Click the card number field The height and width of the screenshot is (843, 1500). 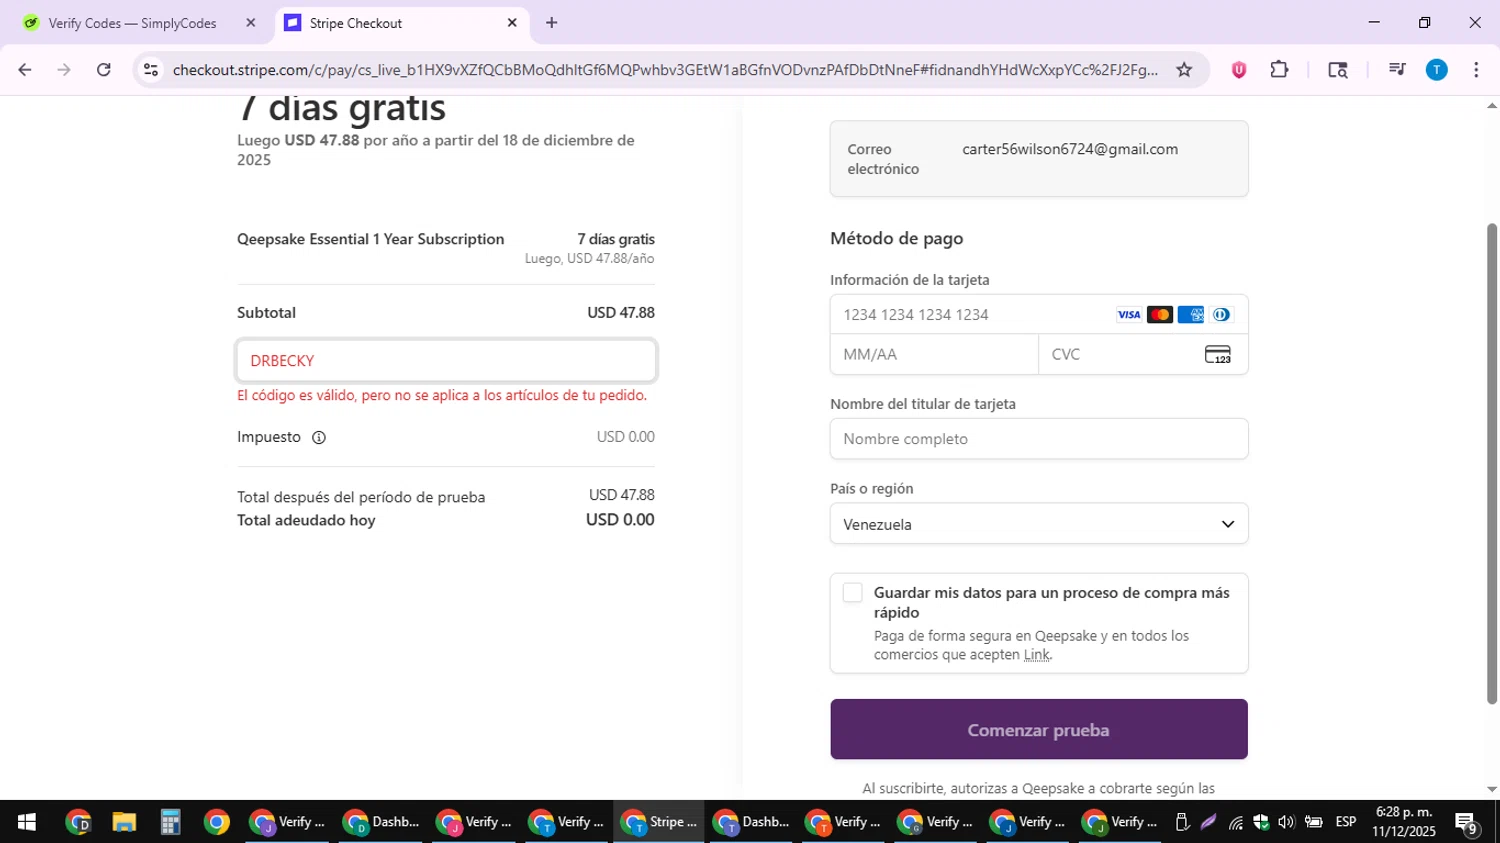(1039, 315)
